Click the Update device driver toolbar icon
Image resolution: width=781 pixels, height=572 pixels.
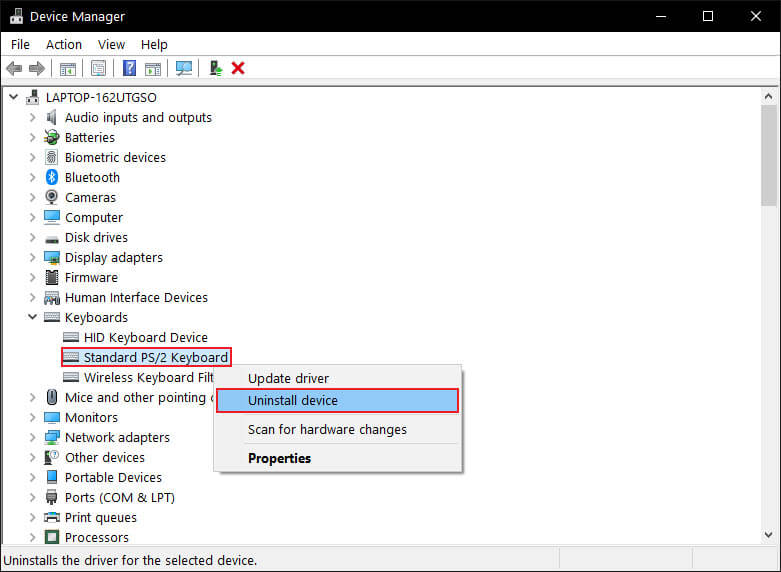click(x=215, y=68)
